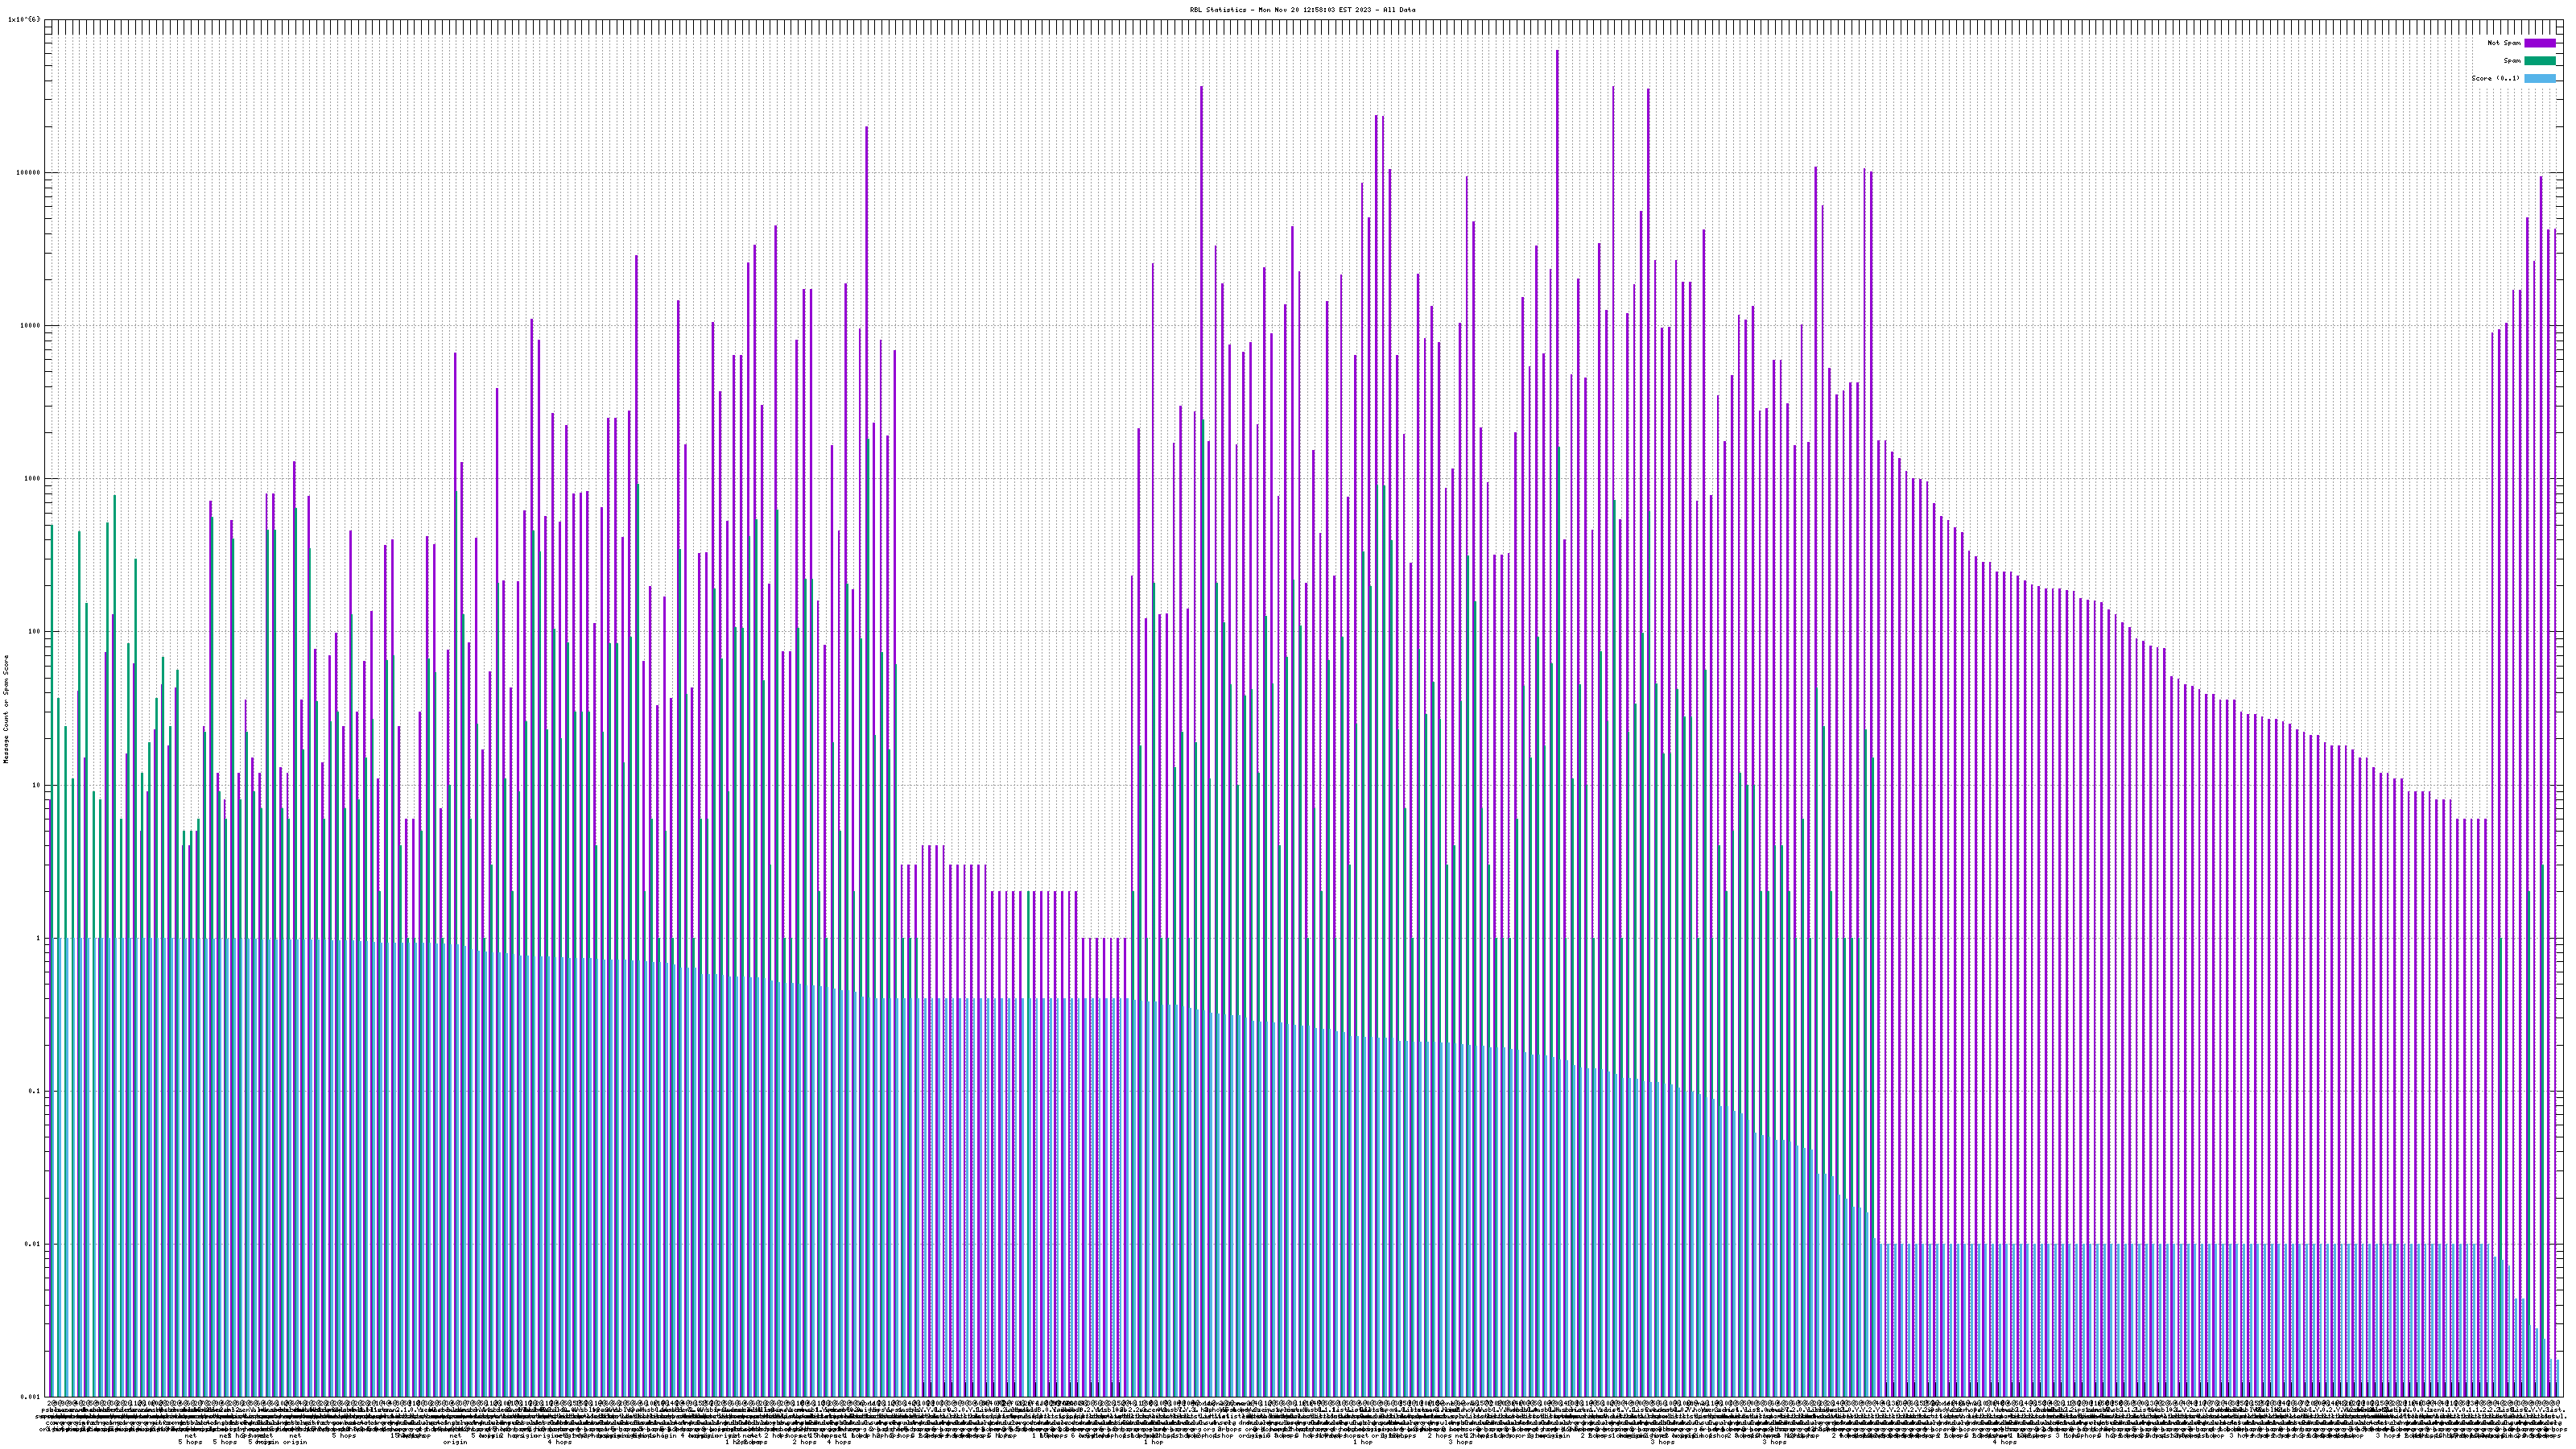The height and width of the screenshot is (1449, 2576).
Task: Click the 1000 y-axis tick label
Action: (33, 478)
